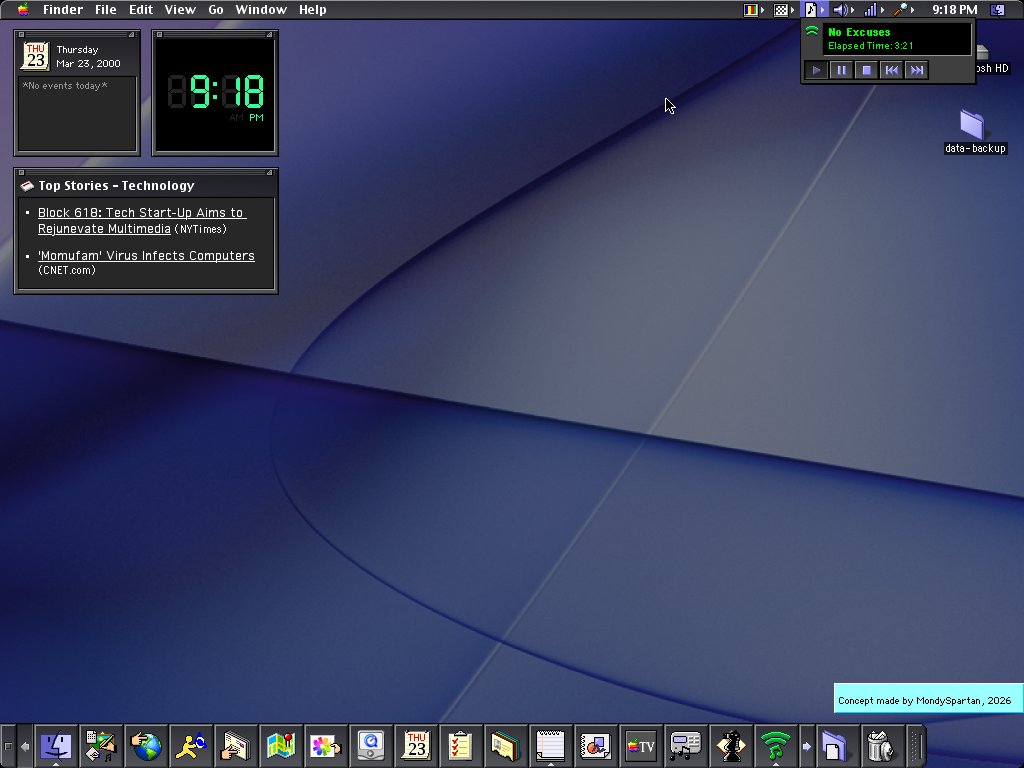
Task: Open the 'Momufam' Virus Infects Computers link
Action: tap(146, 255)
